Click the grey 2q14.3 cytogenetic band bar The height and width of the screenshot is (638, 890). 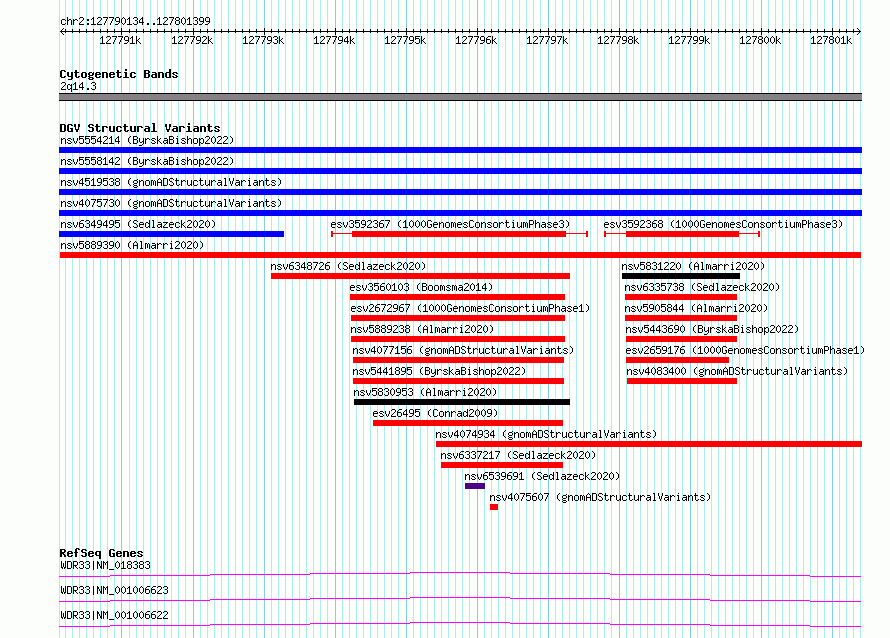click(x=460, y=97)
